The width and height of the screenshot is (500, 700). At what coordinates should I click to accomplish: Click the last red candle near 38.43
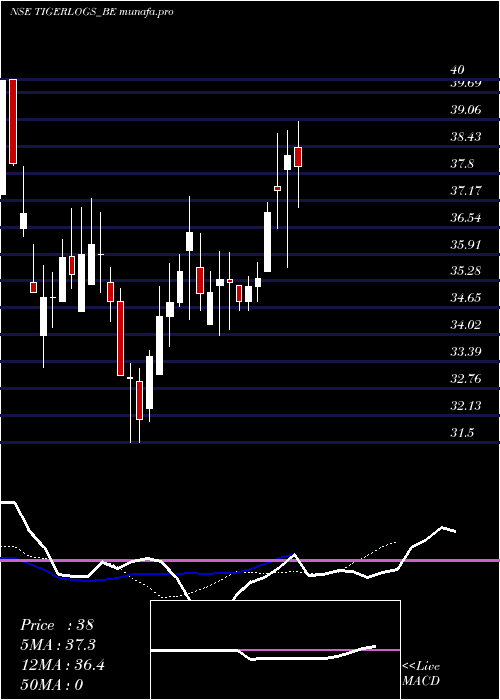pyautogui.click(x=298, y=157)
